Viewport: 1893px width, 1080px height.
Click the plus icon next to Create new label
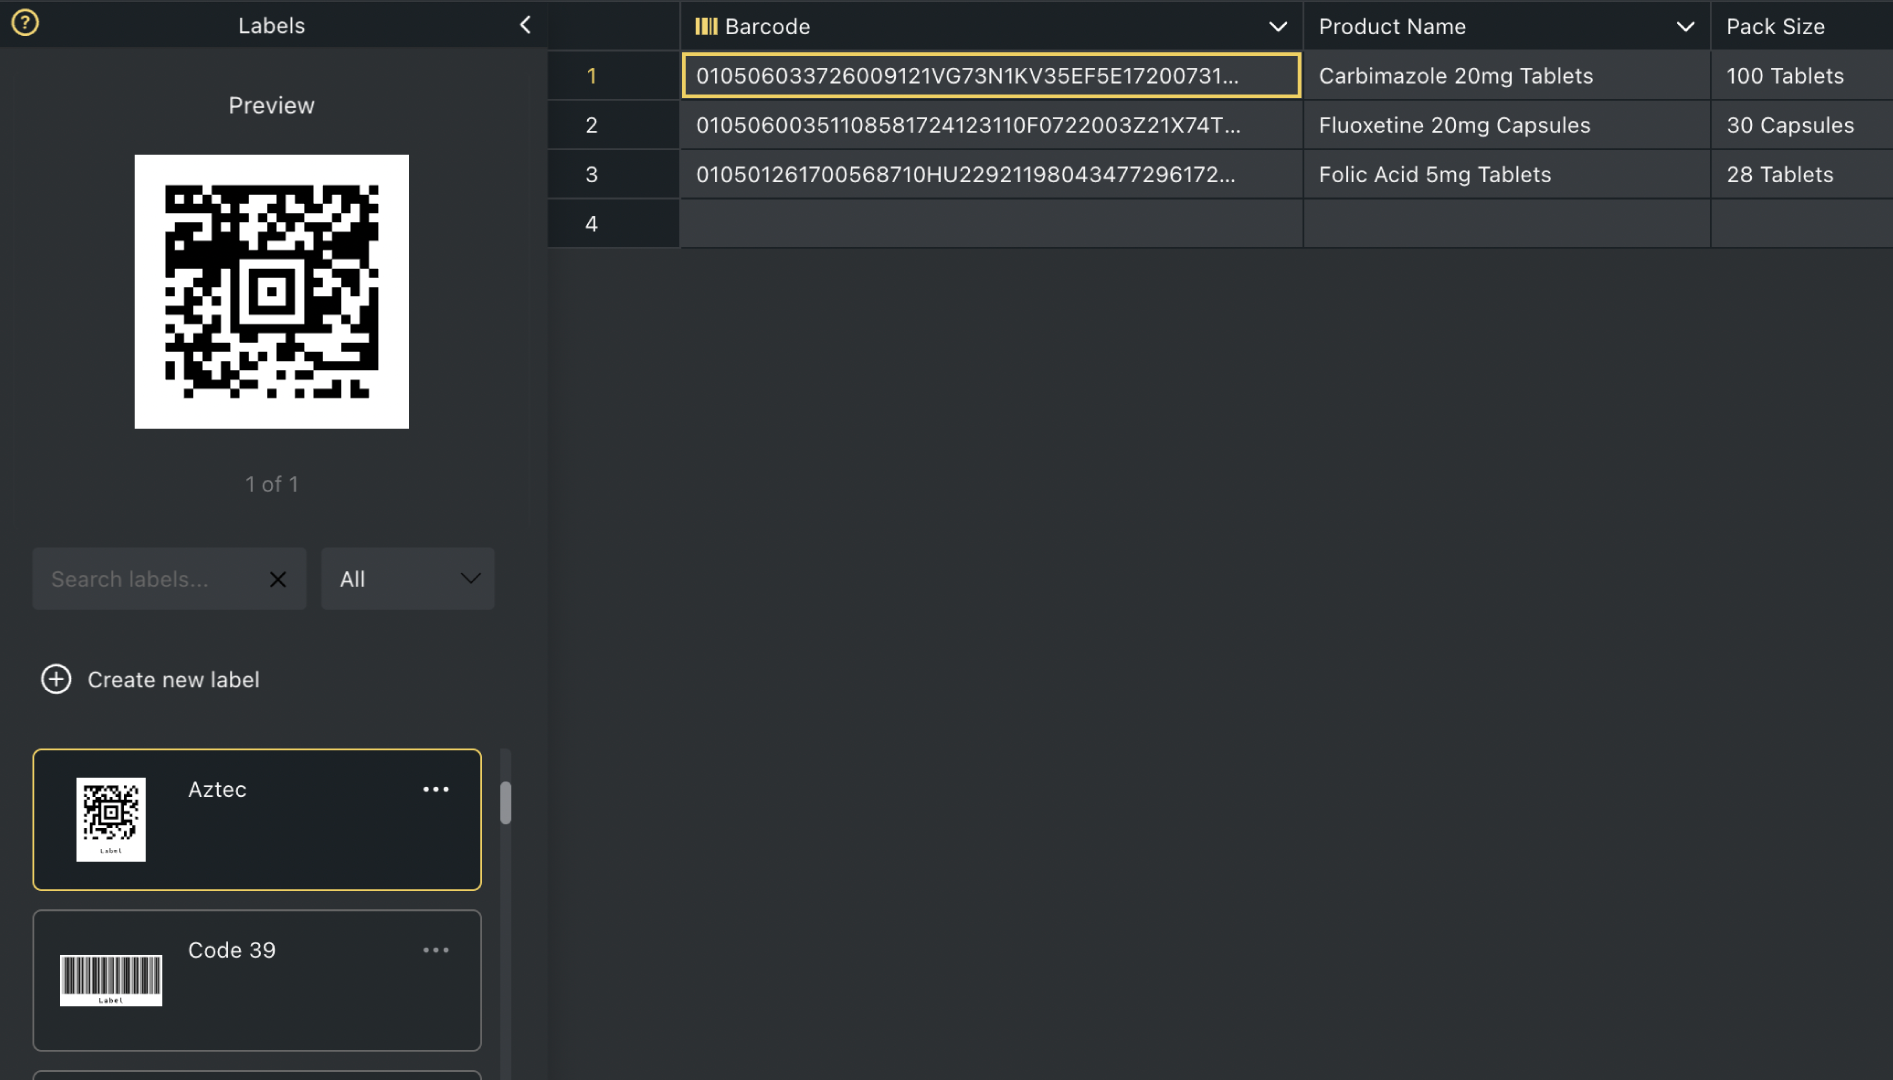[56, 679]
